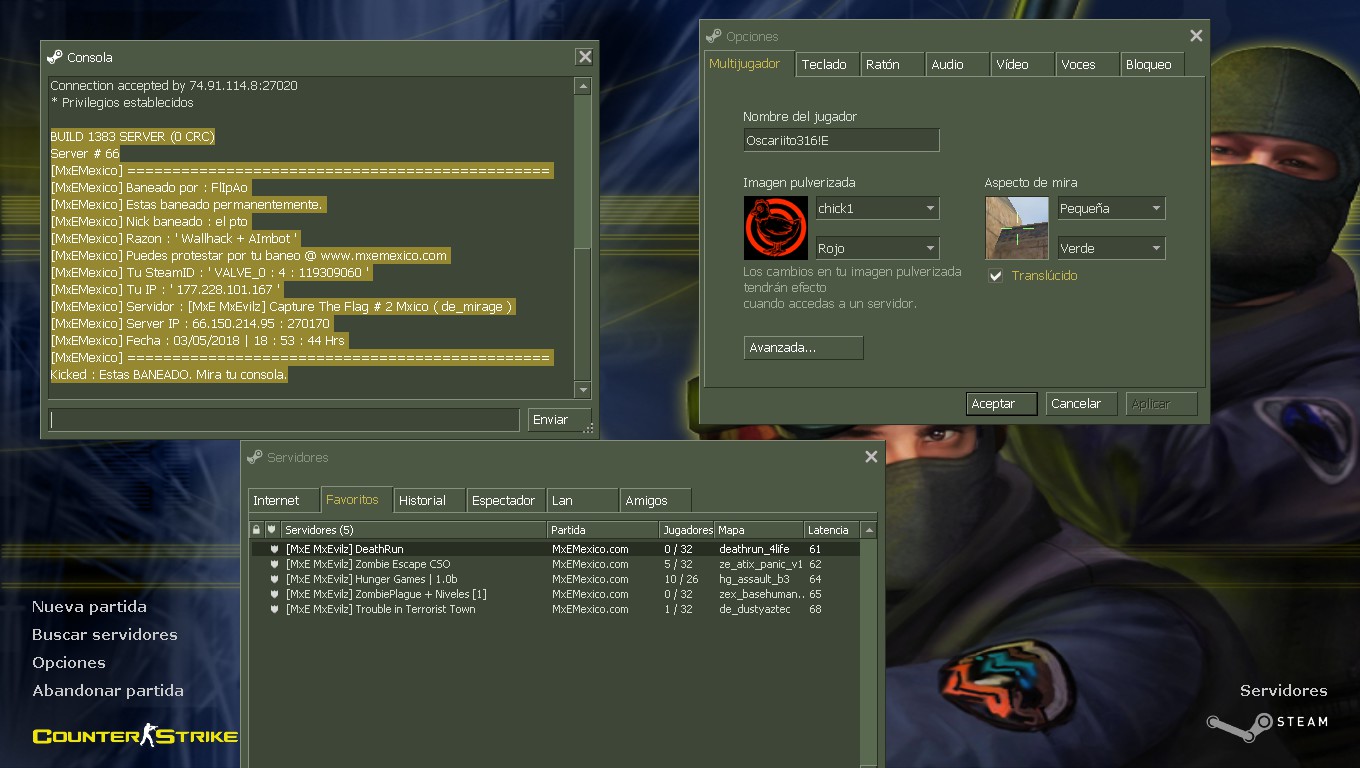
Task: Click the Steam icon in Servidores title bar
Action: tap(254, 457)
